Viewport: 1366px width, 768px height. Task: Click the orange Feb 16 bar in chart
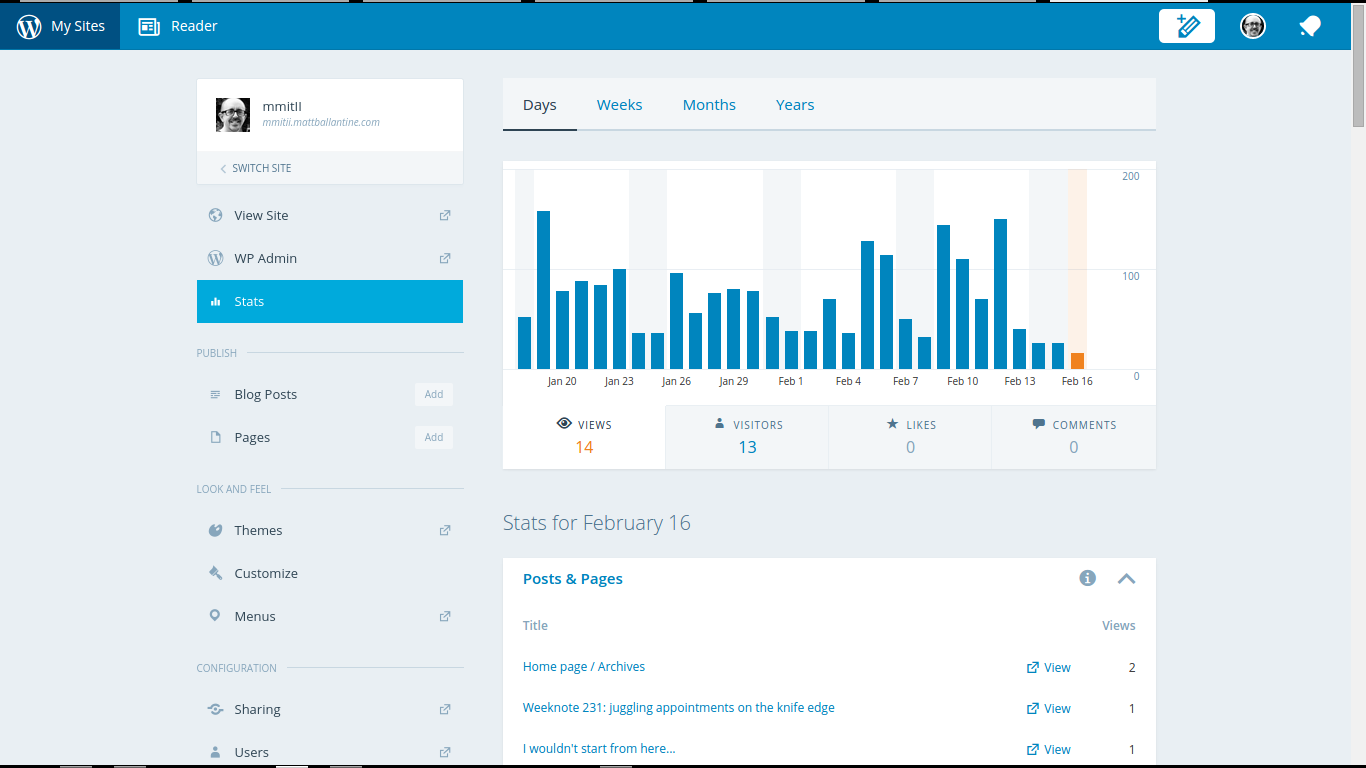click(1077, 361)
